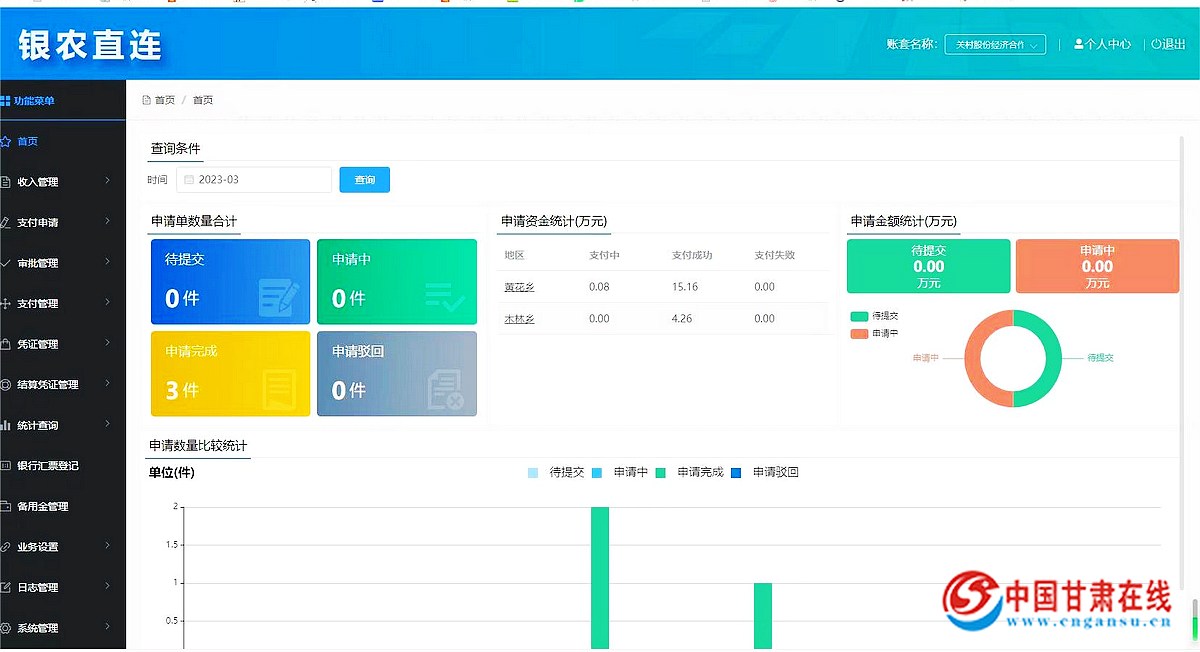Click the blue 查询 button

(364, 180)
